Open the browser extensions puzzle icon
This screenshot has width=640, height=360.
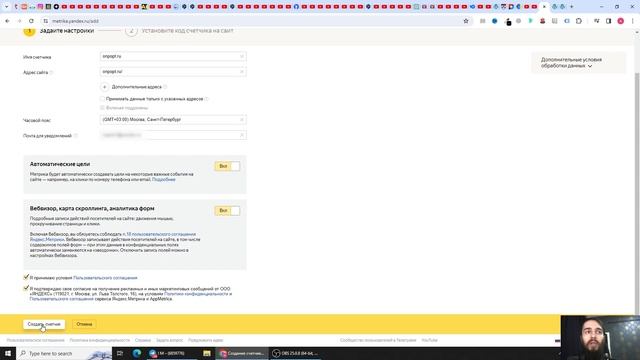click(x=579, y=21)
